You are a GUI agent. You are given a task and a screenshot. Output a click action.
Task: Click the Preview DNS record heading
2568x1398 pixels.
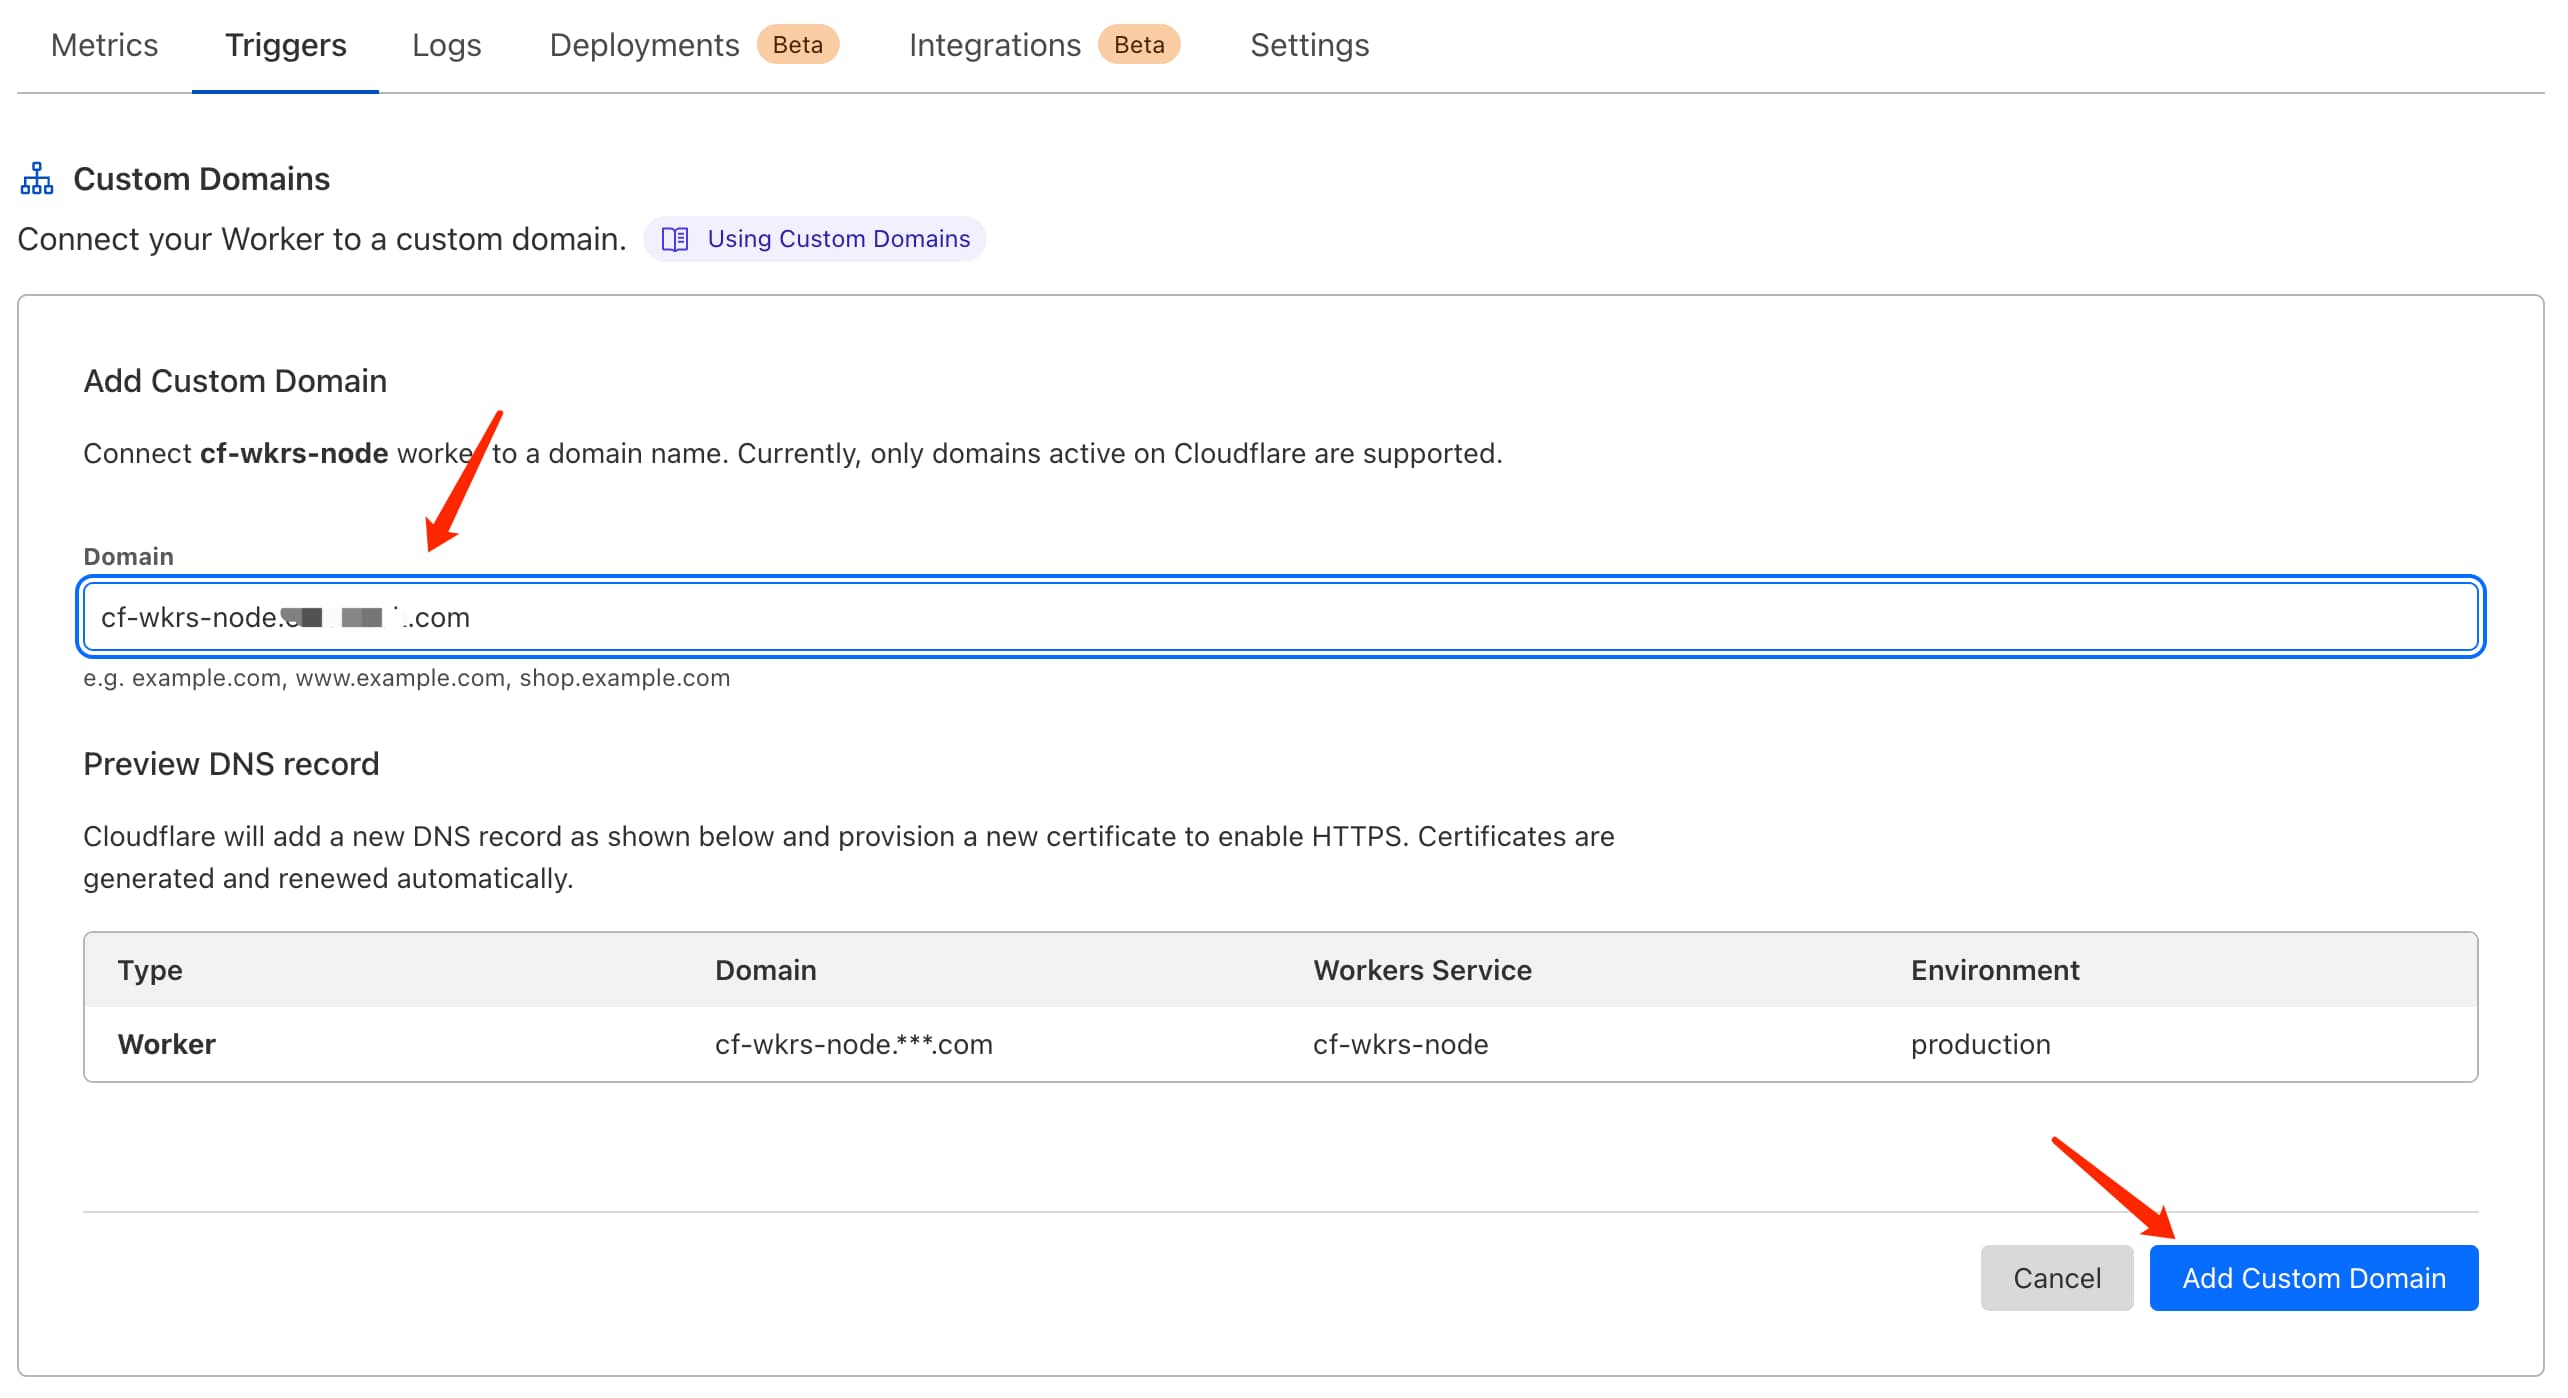[231, 764]
